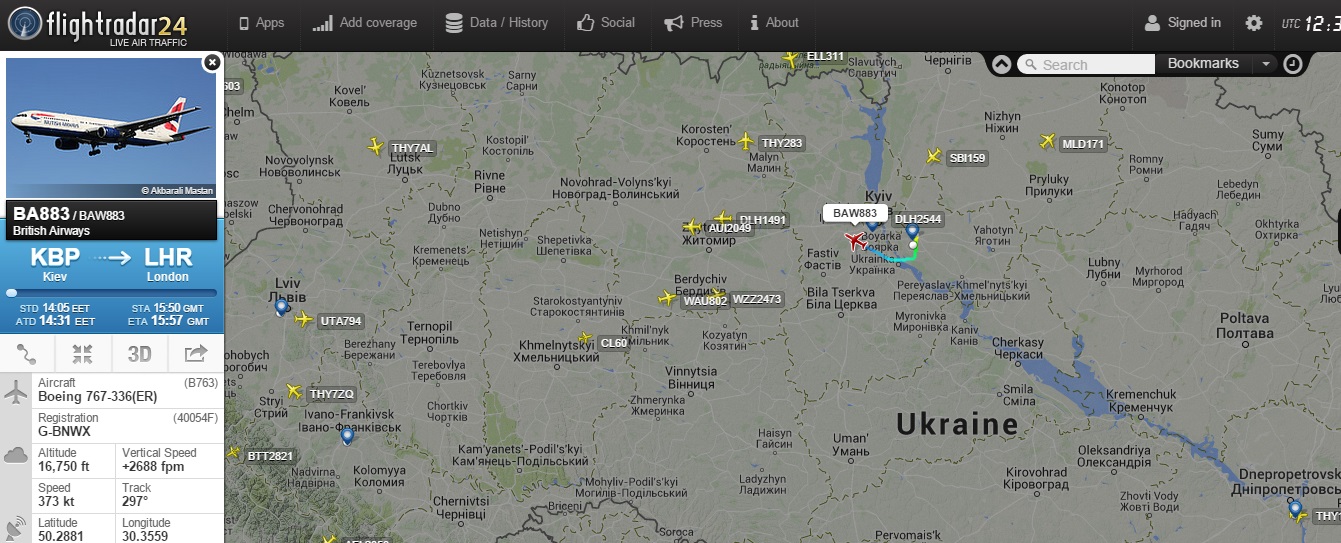Open the 3D view of flight
Image resolution: width=1341 pixels, height=543 pixels.
point(139,354)
